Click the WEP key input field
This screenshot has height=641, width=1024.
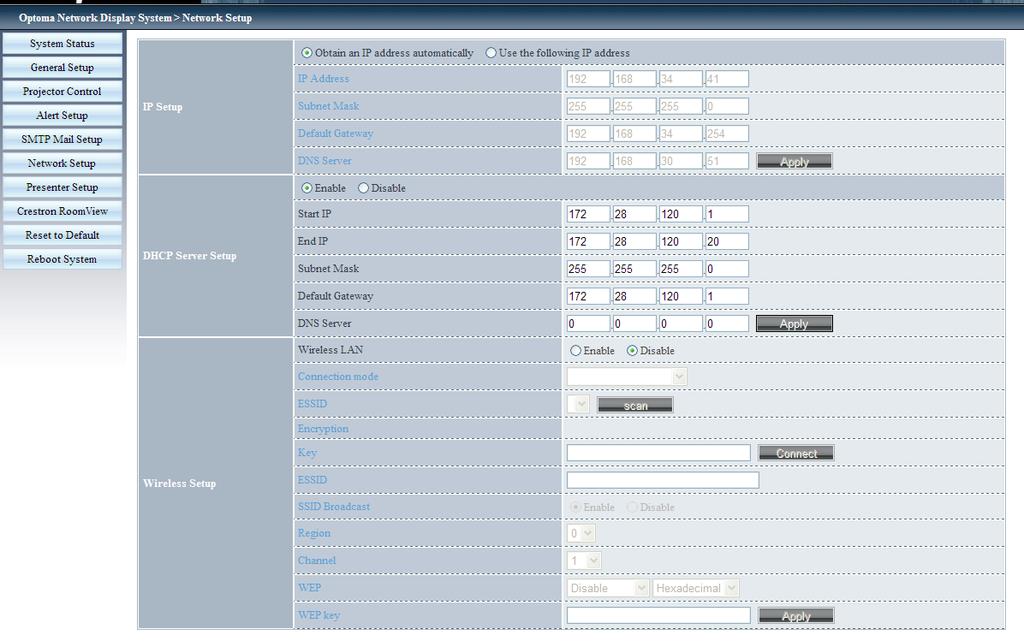658,616
